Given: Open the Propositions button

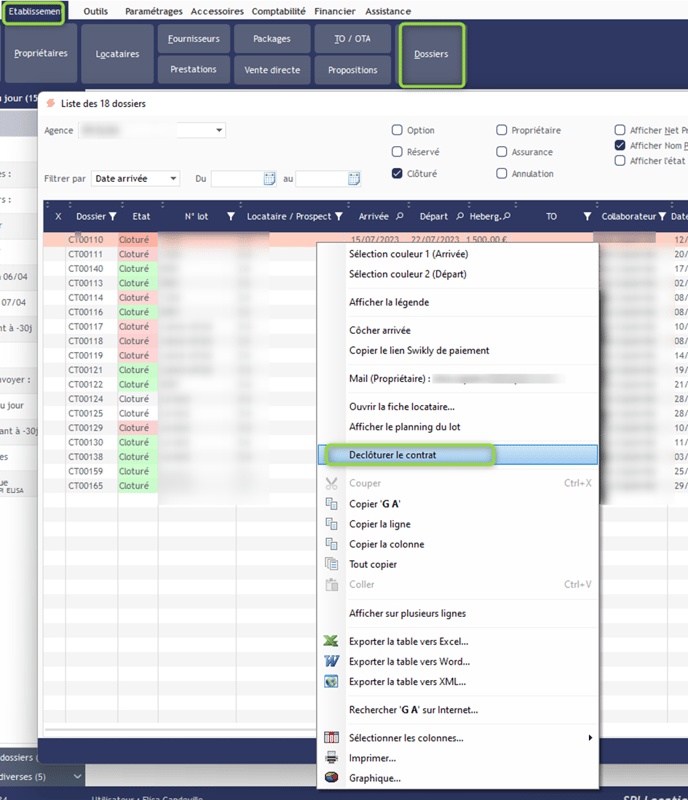Looking at the screenshot, I should point(353,70).
